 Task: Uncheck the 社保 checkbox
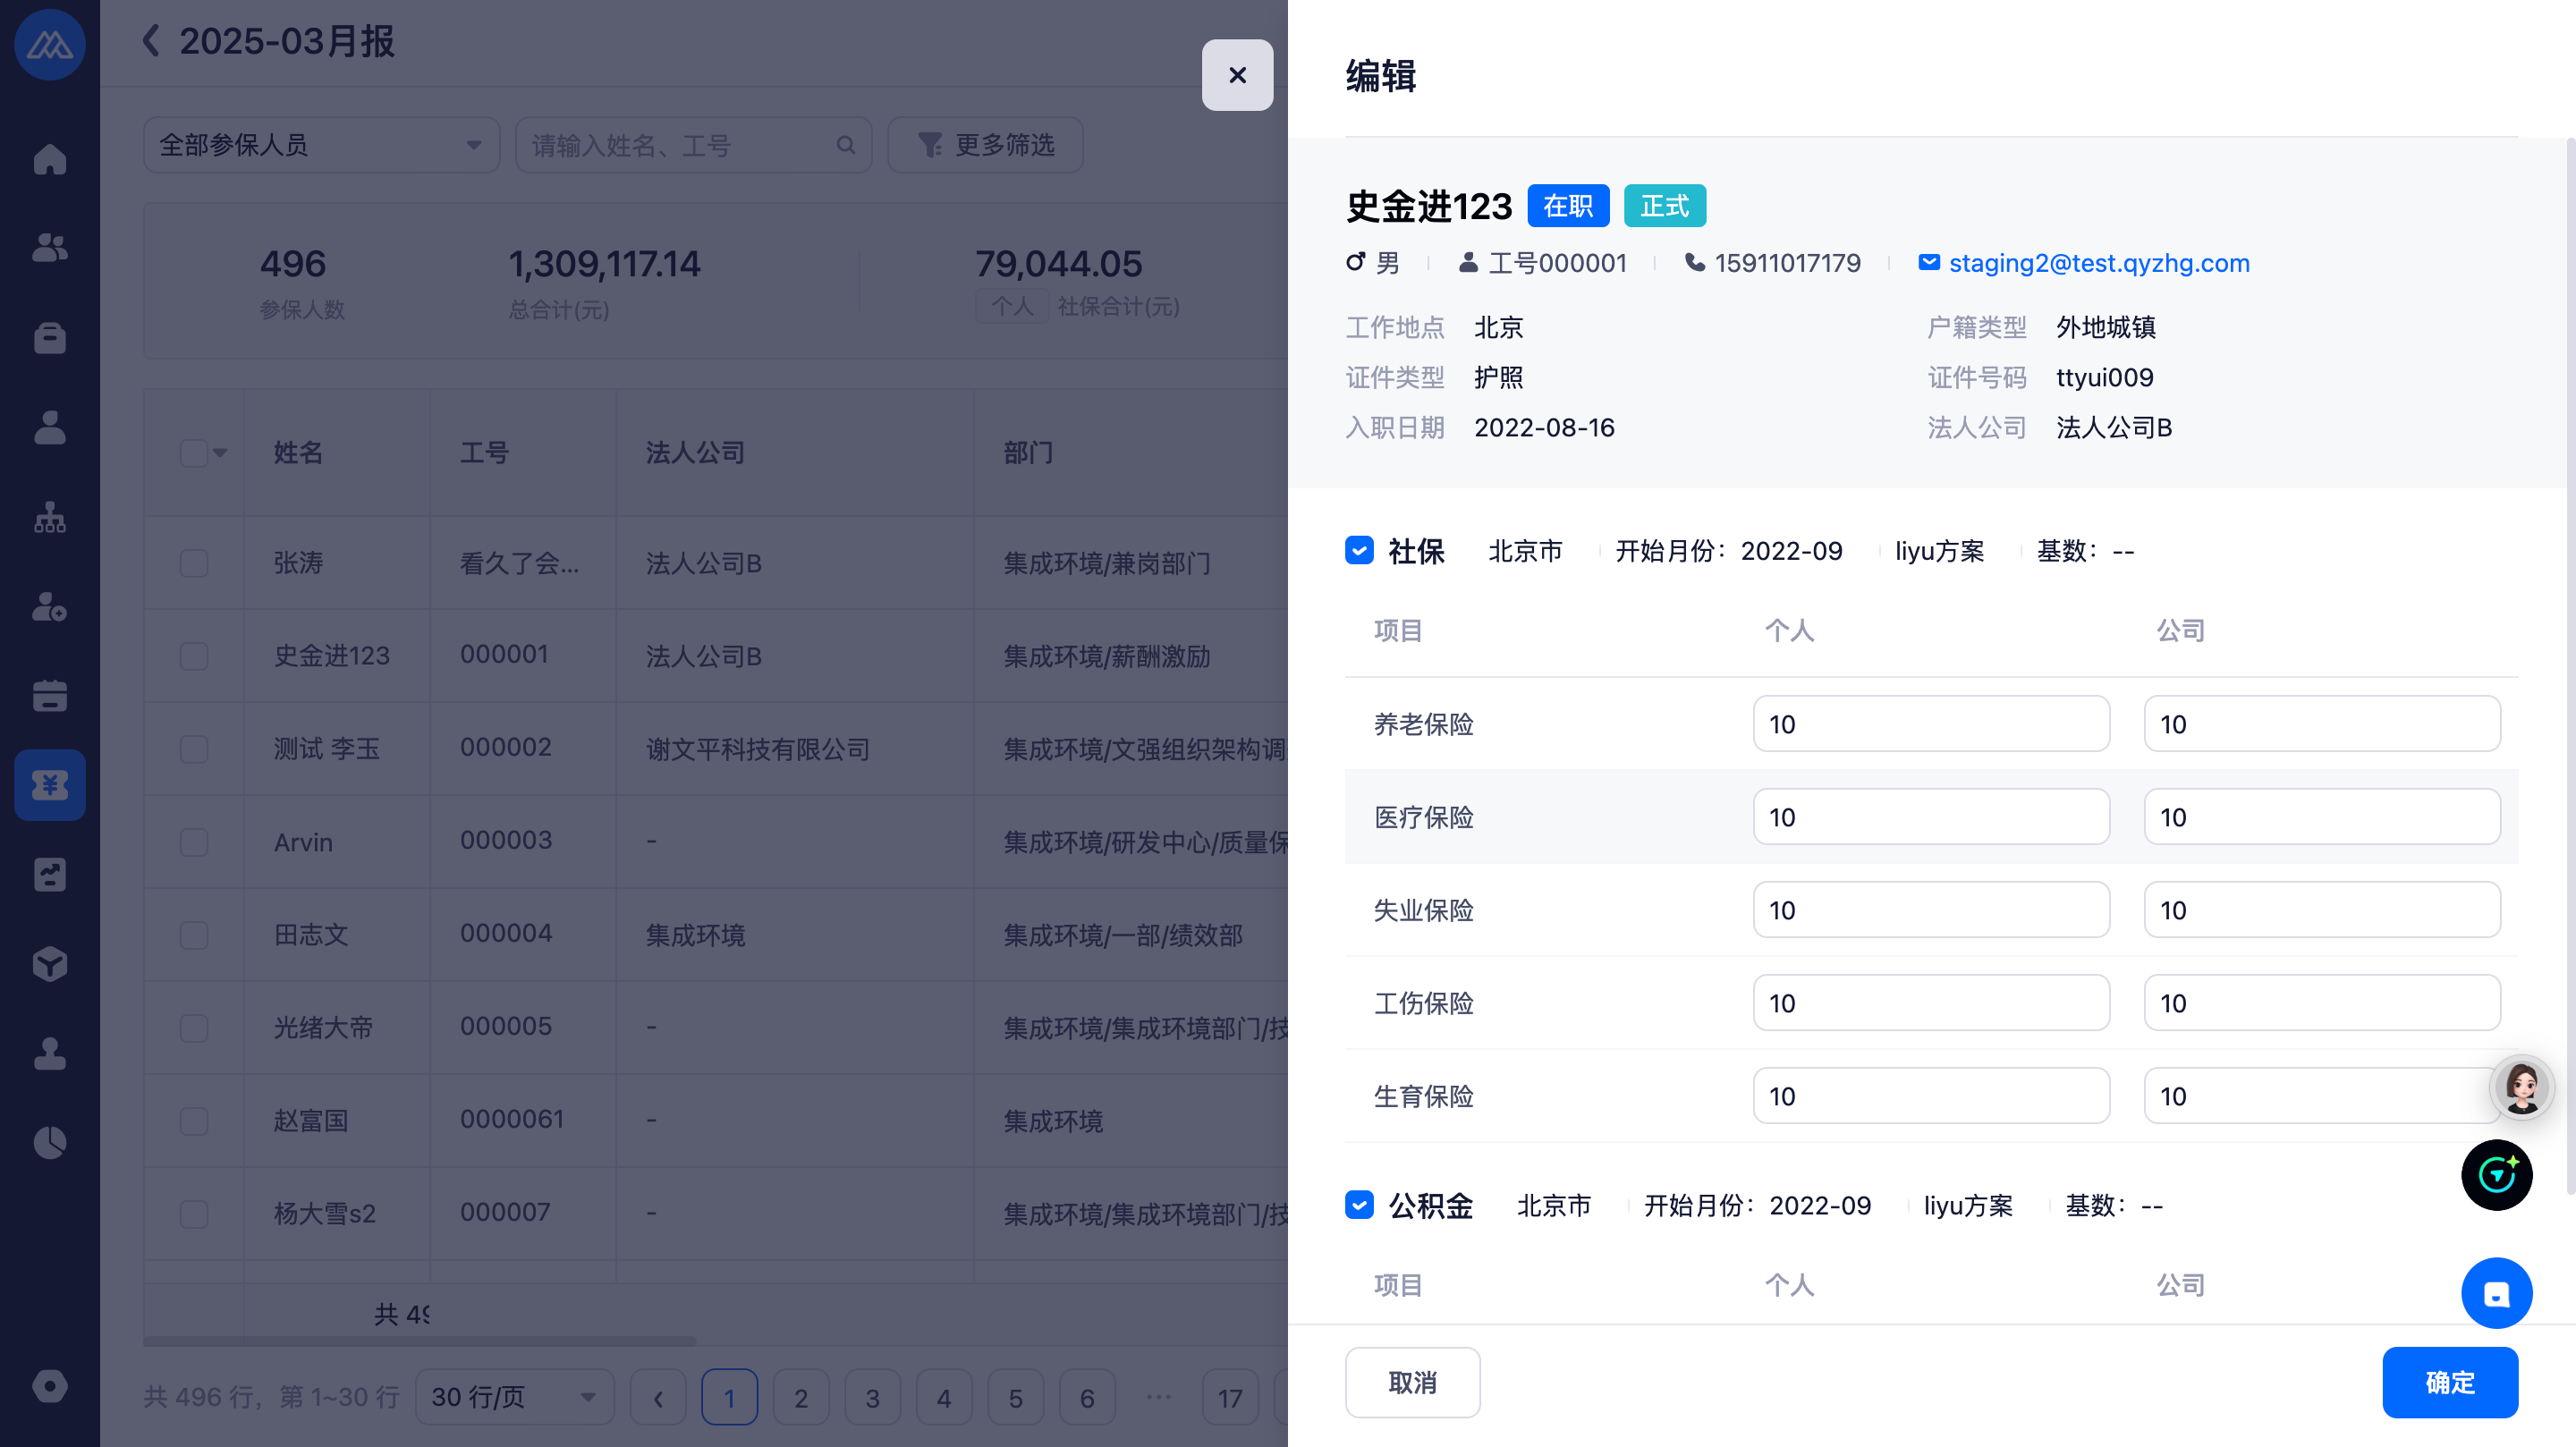pyautogui.click(x=1359, y=551)
